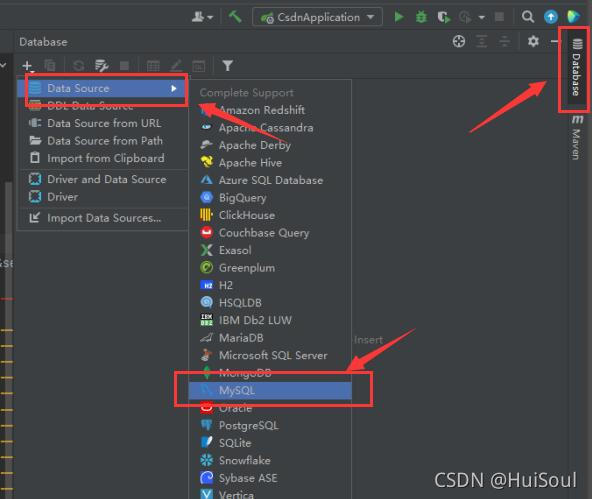The width and height of the screenshot is (592, 499).
Task: Open Database panel gear settings
Action: pos(533,41)
